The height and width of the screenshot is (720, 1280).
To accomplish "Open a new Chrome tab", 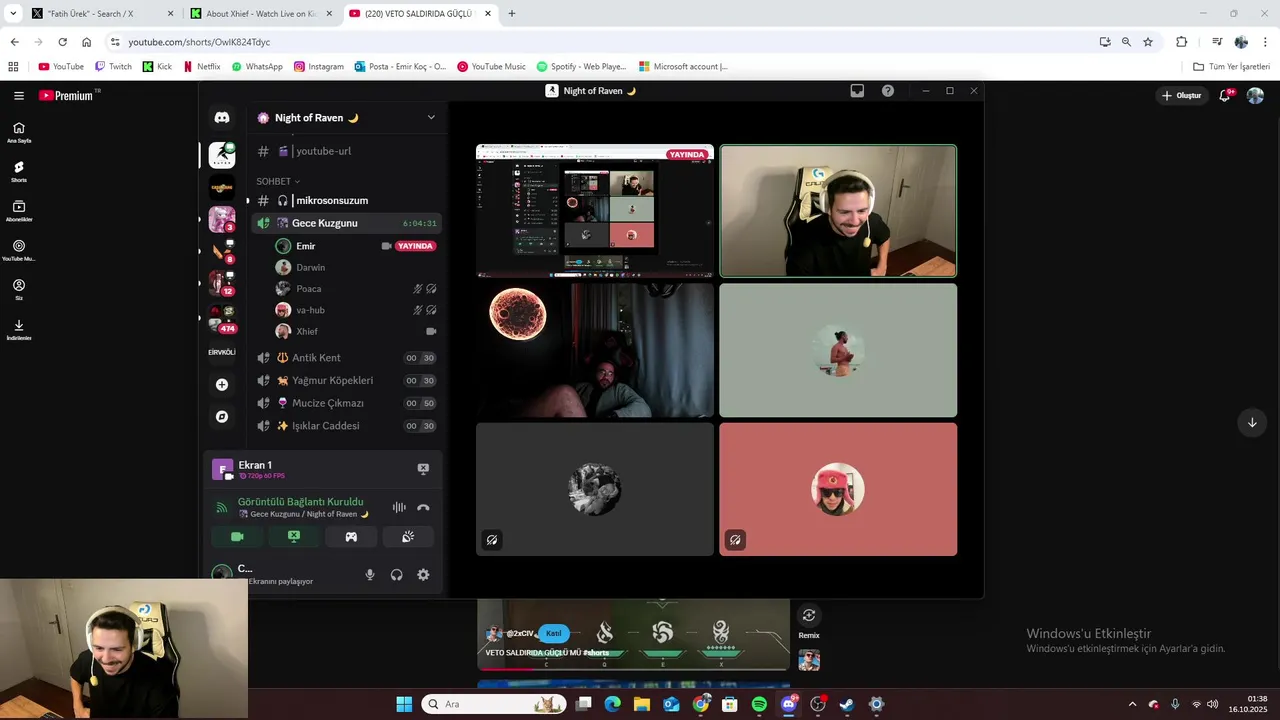I will [x=512, y=14].
